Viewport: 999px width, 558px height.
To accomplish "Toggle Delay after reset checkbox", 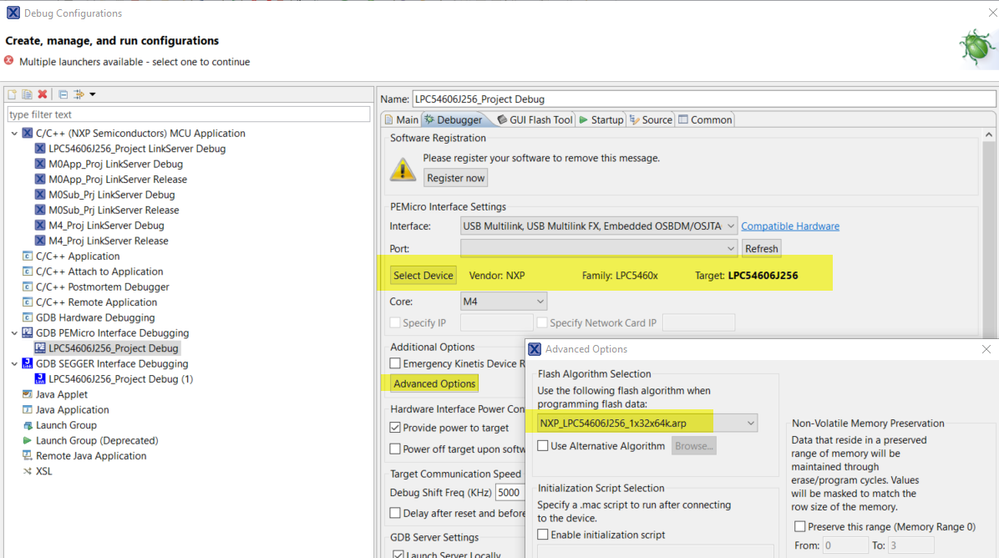I will click(x=396, y=513).
